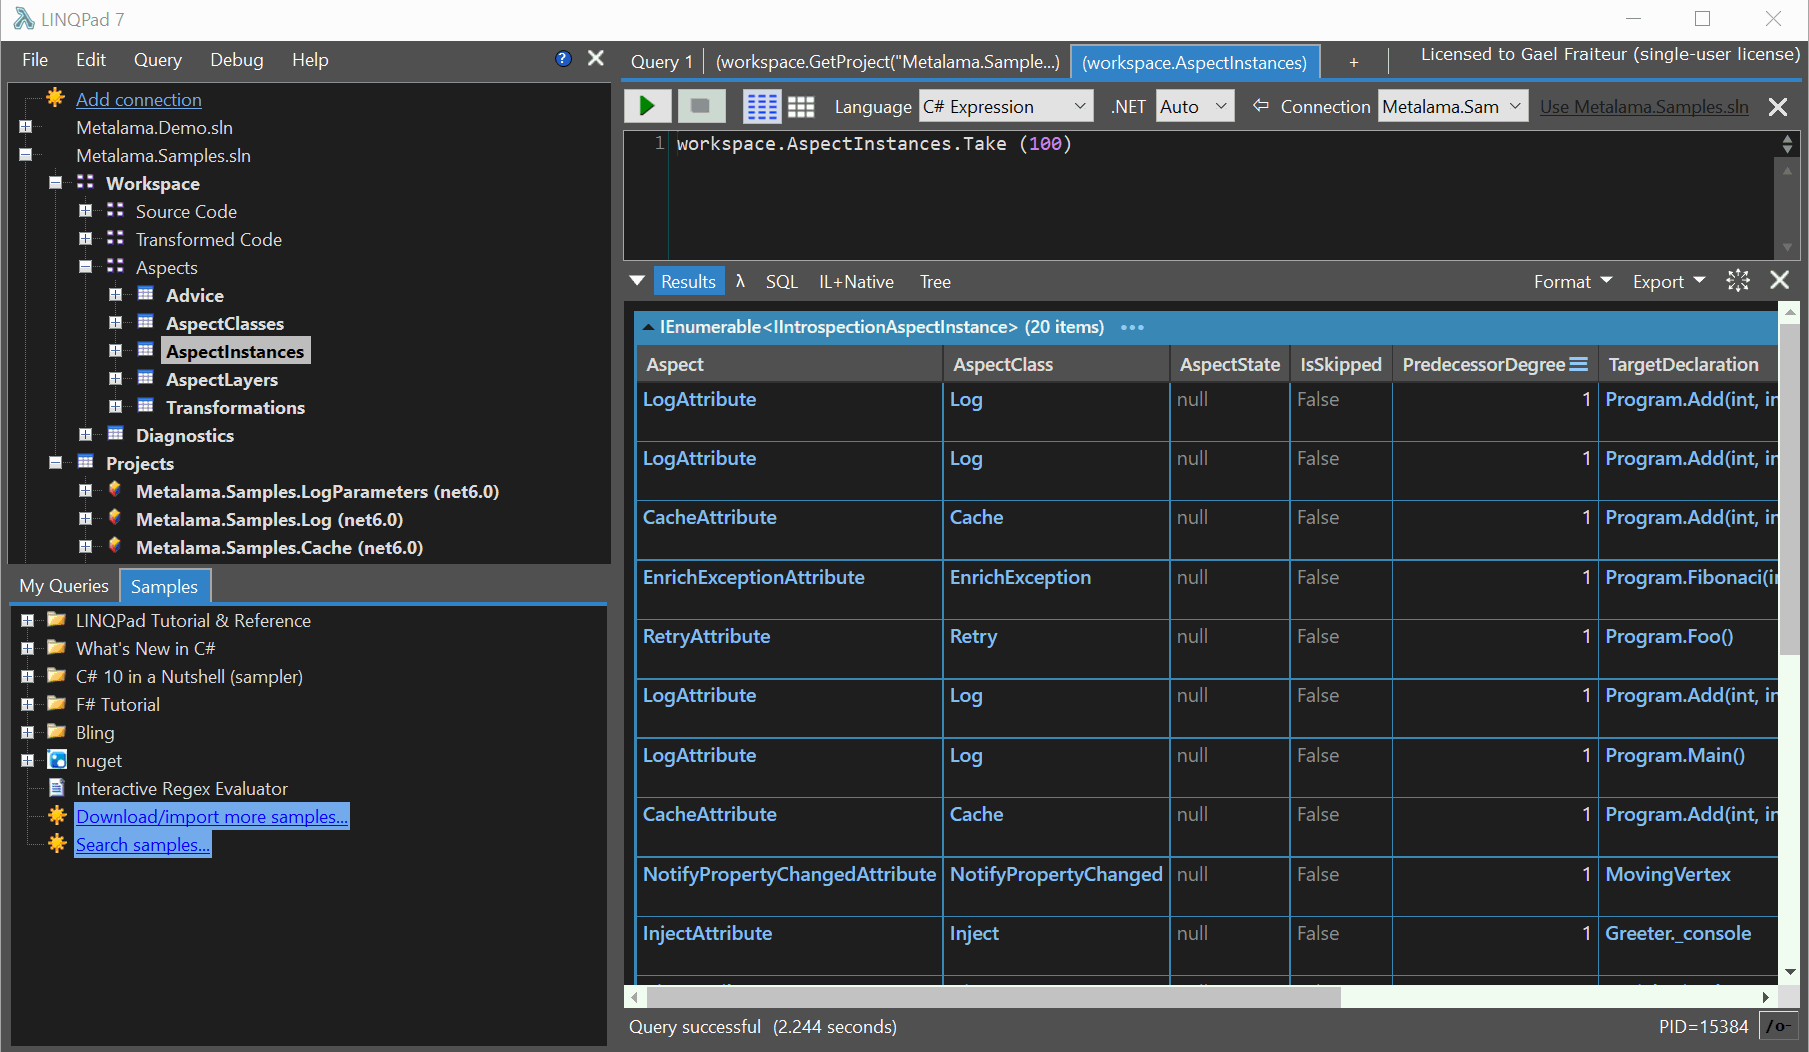The width and height of the screenshot is (1809, 1052).
Task: Expand the Metalama.Demo.sln connection node
Action: (26, 127)
